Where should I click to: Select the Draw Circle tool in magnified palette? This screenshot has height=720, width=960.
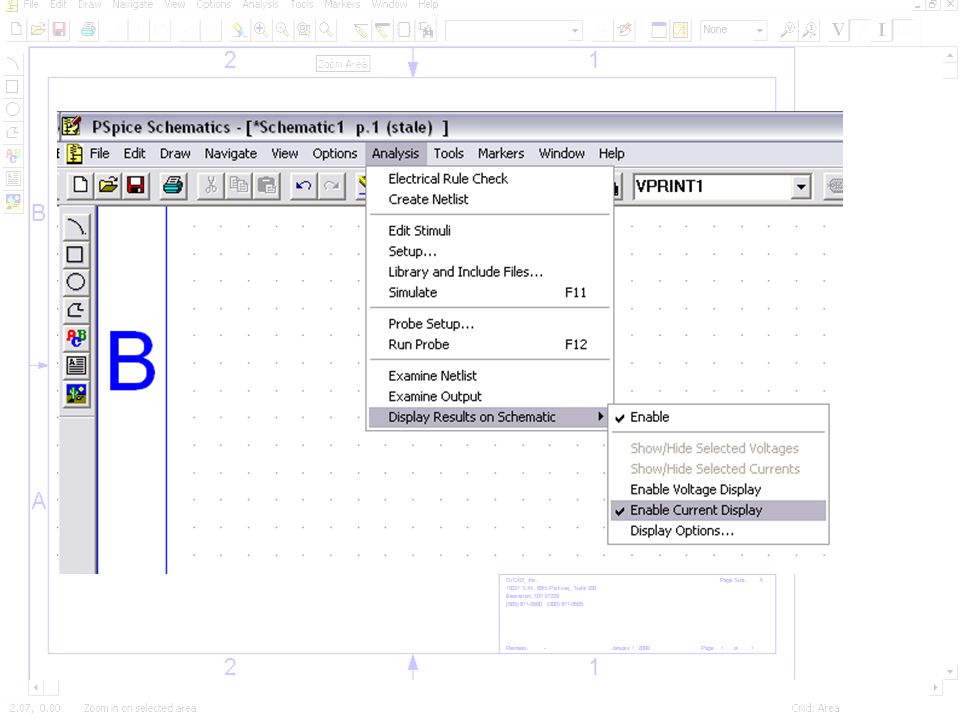click(x=76, y=282)
